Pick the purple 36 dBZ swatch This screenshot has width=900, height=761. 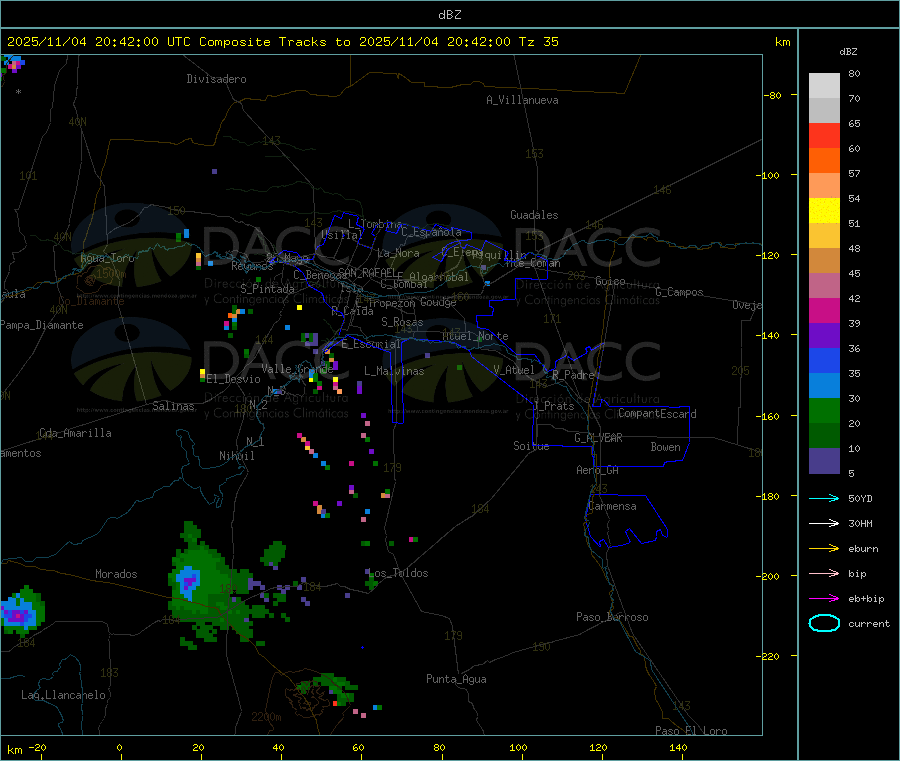824,336
